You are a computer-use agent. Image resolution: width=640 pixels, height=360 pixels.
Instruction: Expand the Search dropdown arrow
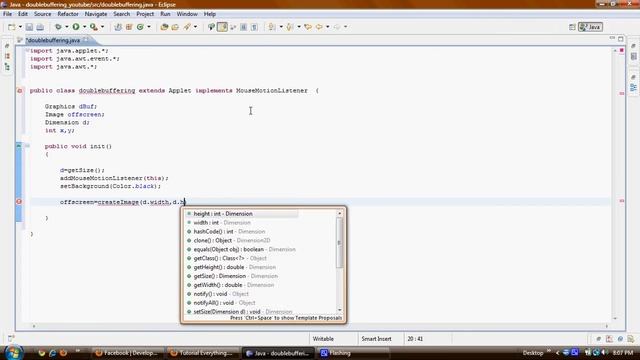point(195,27)
